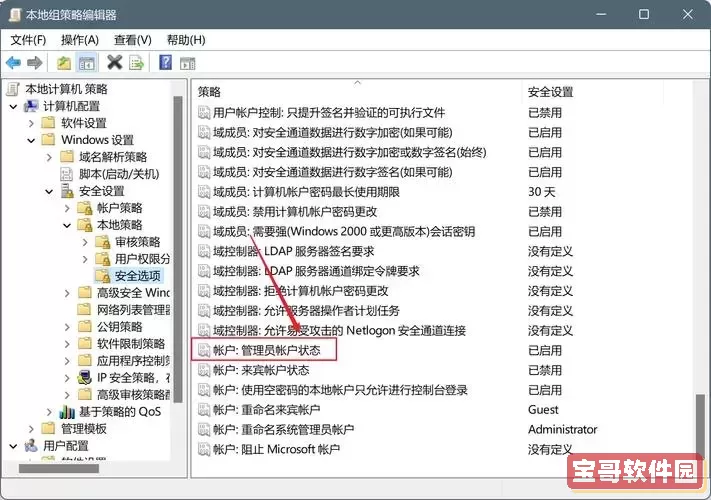711x500 pixels.
Task: Click the Export list toolbar icon
Action: click(x=136, y=63)
